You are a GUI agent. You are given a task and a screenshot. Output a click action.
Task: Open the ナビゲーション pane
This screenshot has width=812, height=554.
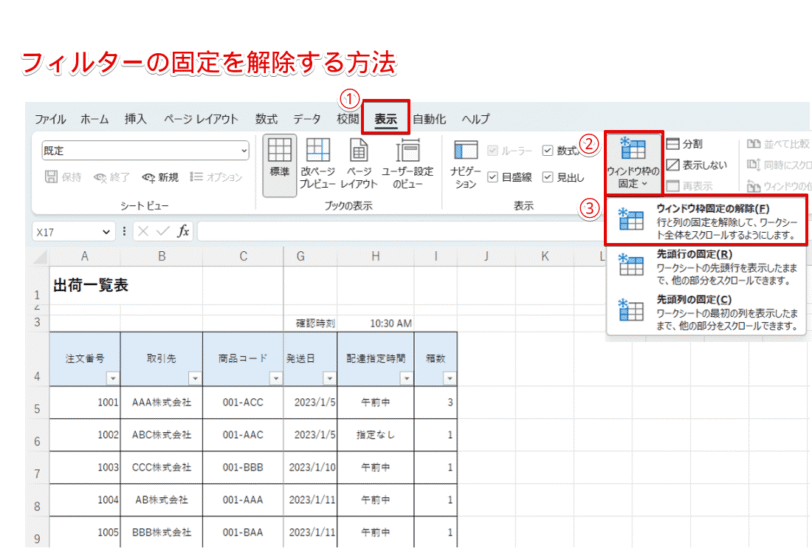[x=466, y=165]
